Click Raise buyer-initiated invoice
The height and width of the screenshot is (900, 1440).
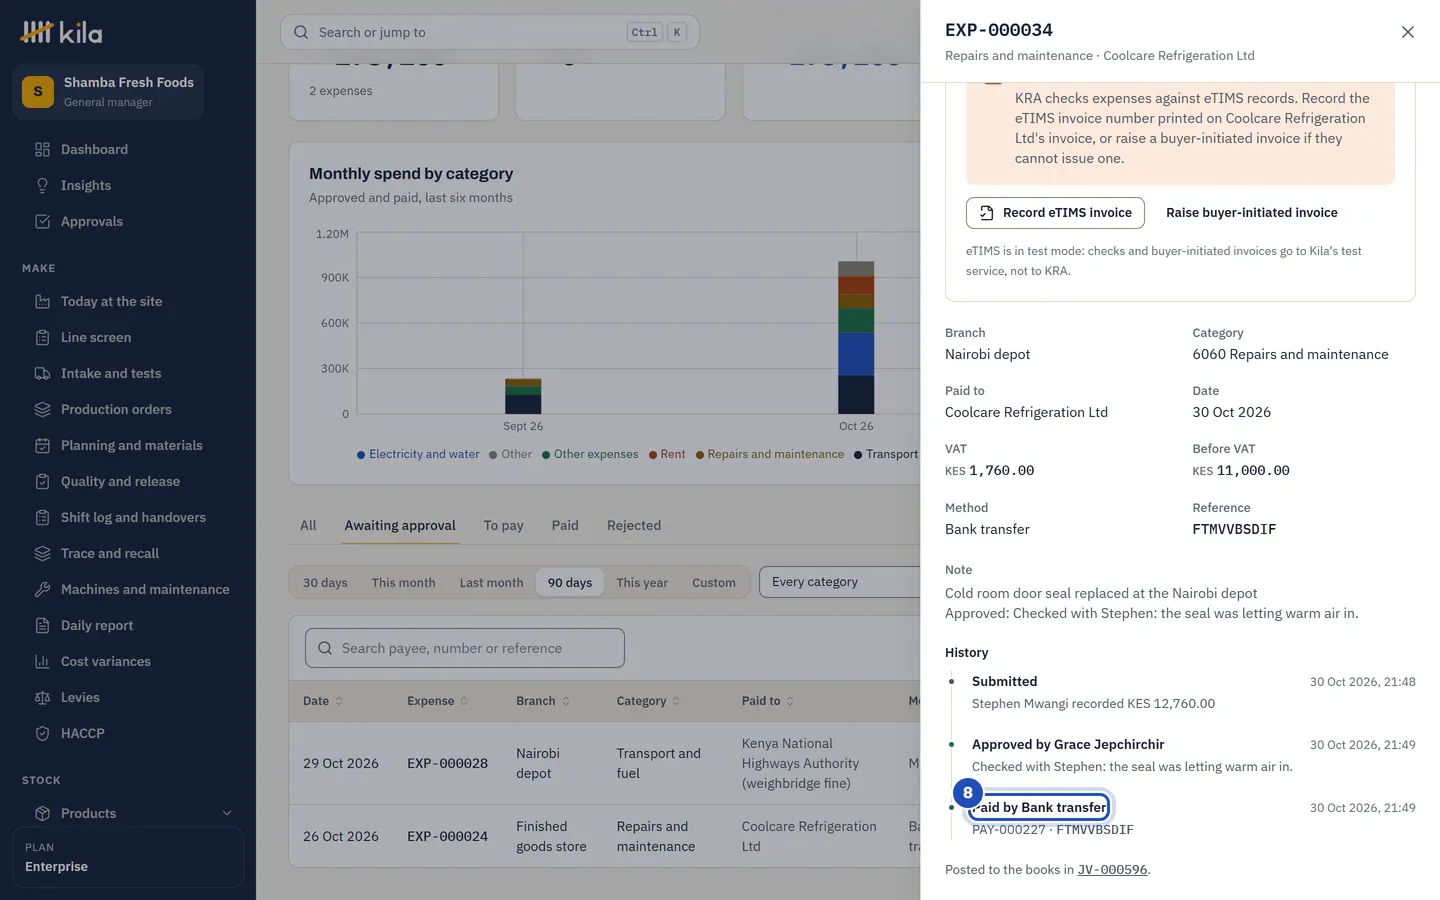tap(1251, 213)
